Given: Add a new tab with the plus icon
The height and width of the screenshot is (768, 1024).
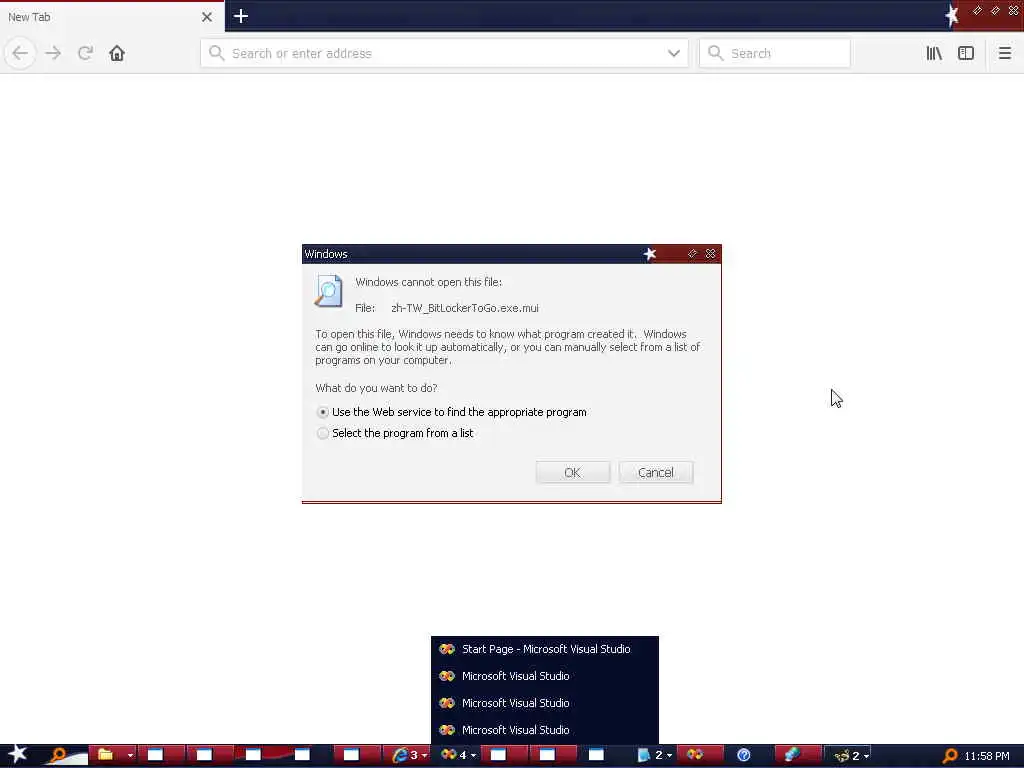Looking at the screenshot, I should pyautogui.click(x=240, y=16).
